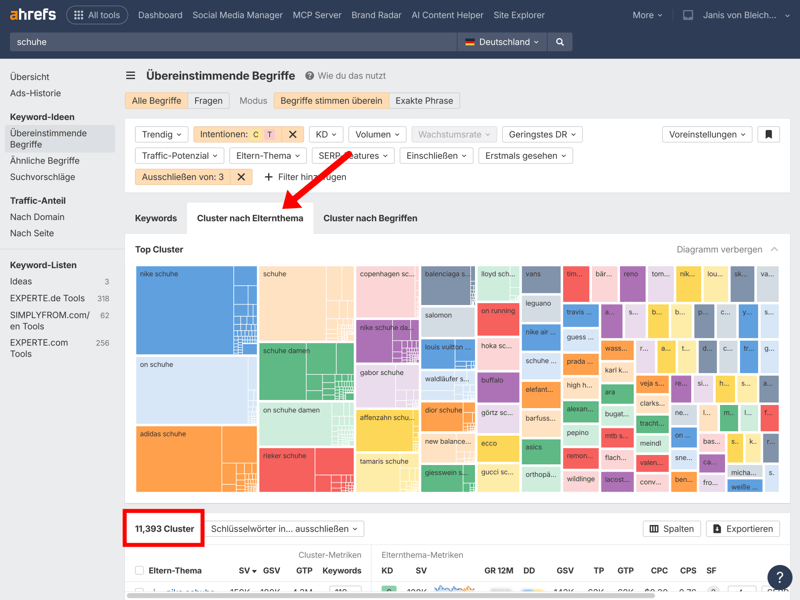Click the search magnifier button
The height and width of the screenshot is (600, 800).
click(560, 42)
